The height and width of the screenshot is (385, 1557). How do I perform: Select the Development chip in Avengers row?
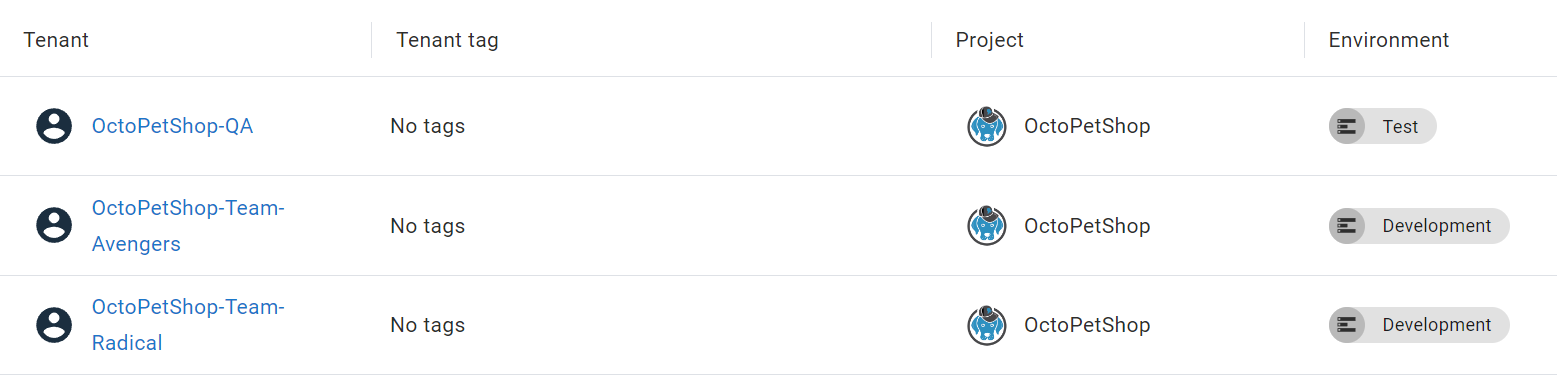[1419, 226]
